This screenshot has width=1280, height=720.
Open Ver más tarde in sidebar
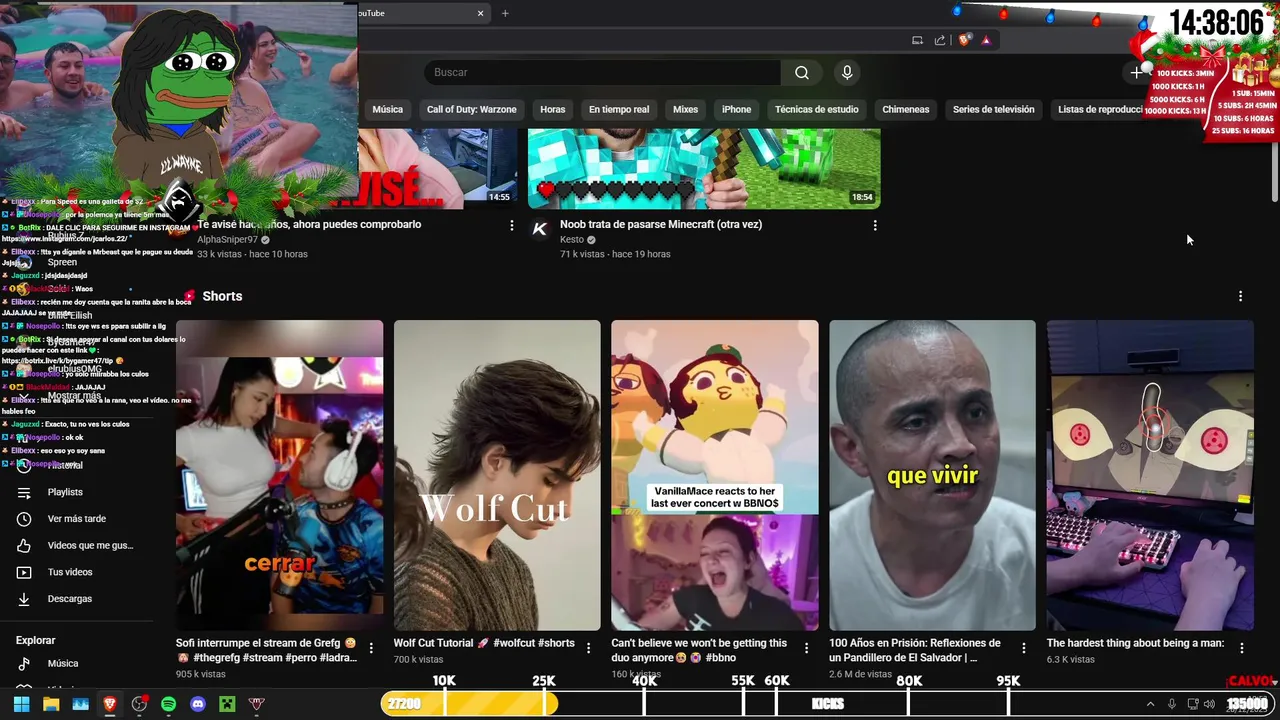(76, 519)
